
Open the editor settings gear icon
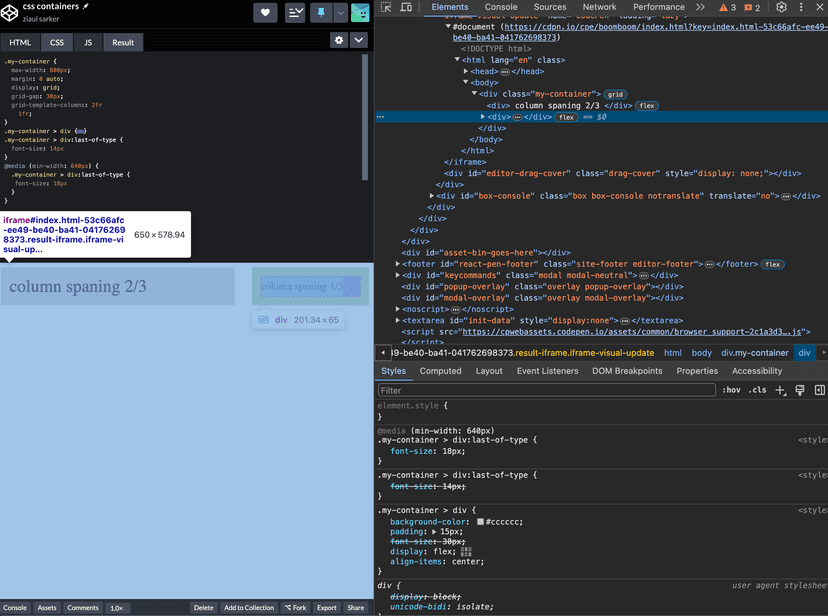(340, 41)
